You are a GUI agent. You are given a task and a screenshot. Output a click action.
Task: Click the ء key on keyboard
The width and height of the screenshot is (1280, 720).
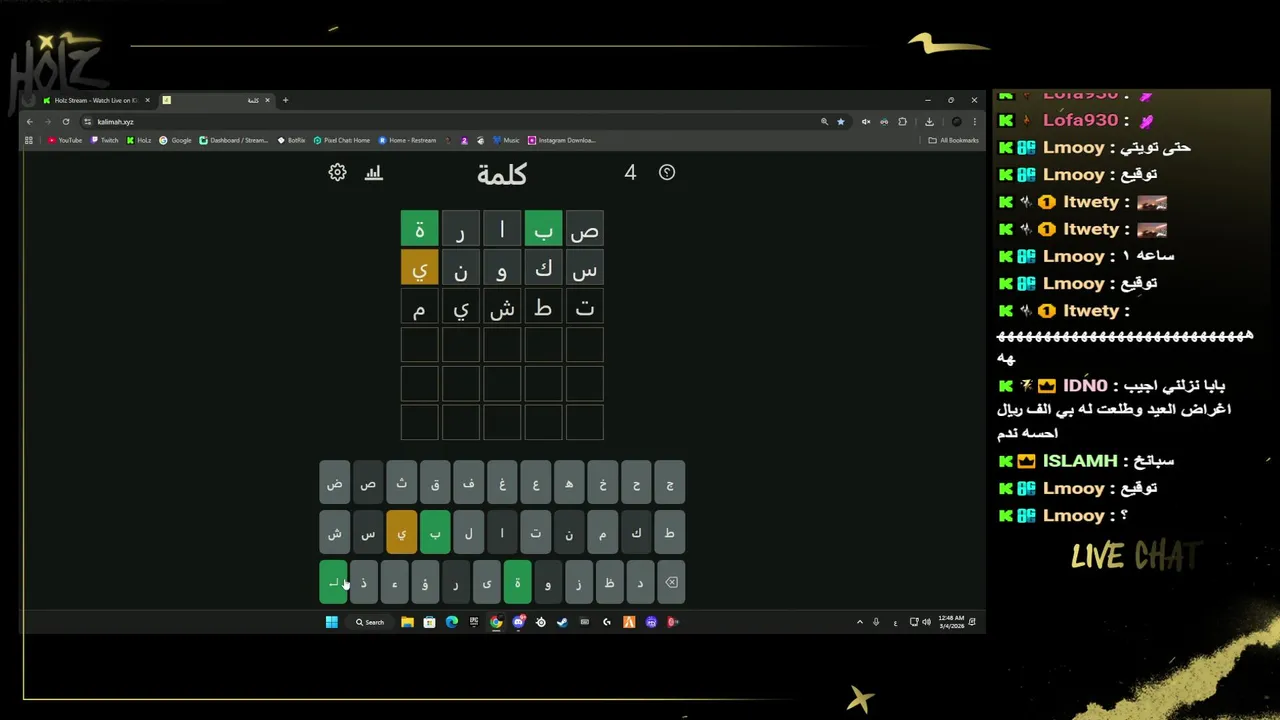pyautogui.click(x=394, y=583)
